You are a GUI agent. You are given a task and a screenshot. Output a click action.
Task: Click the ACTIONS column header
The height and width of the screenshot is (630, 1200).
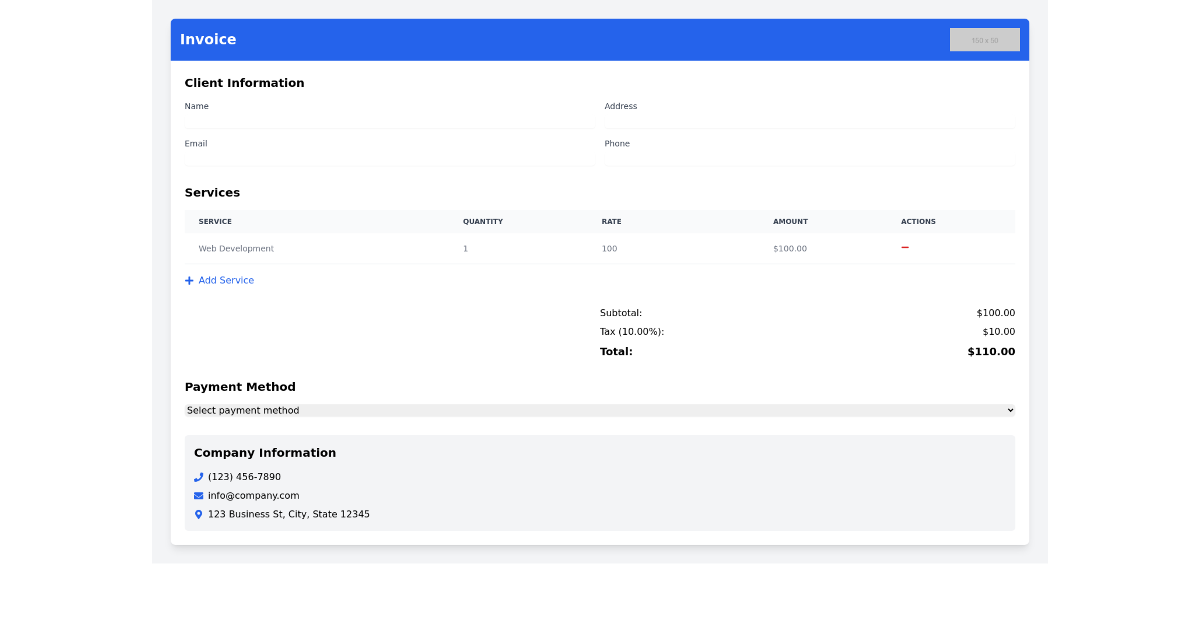coord(918,221)
